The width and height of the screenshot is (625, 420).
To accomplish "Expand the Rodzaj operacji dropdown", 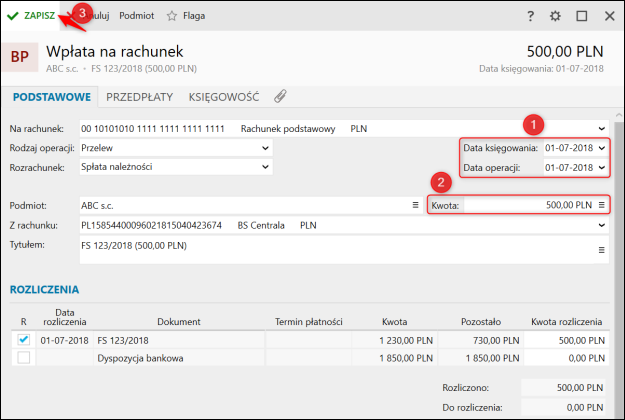I will point(265,148).
